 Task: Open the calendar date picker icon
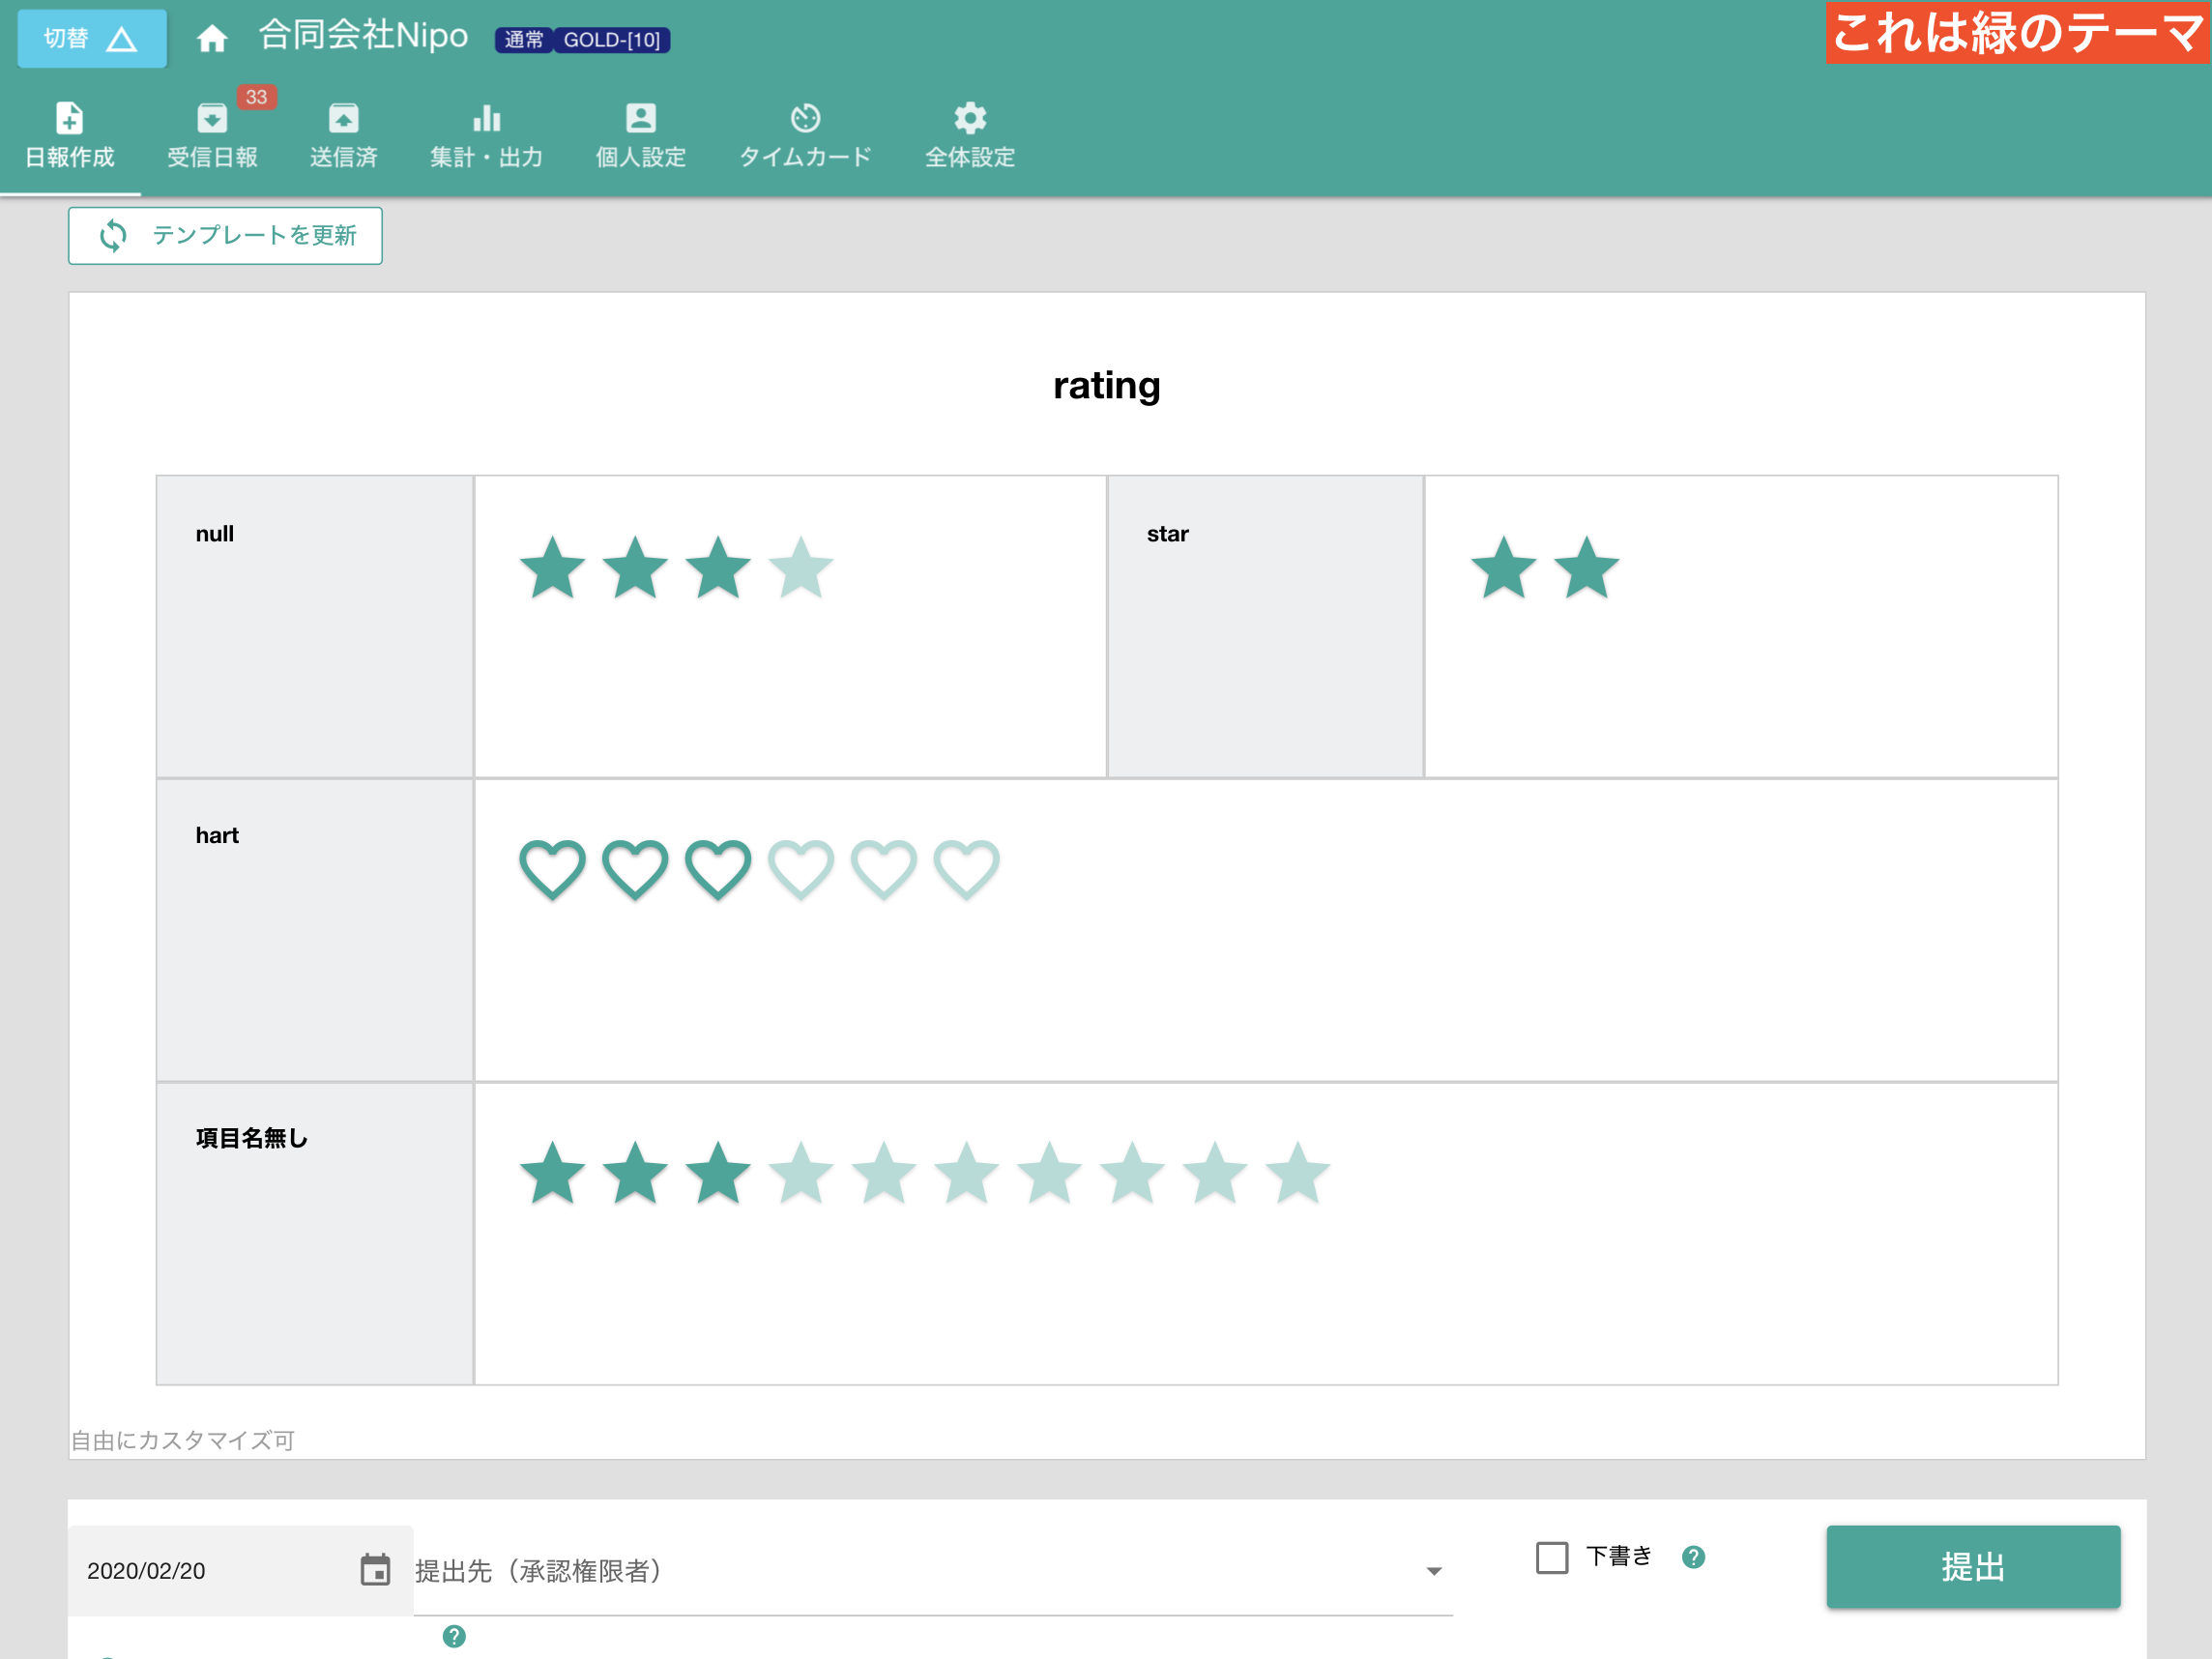(375, 1570)
